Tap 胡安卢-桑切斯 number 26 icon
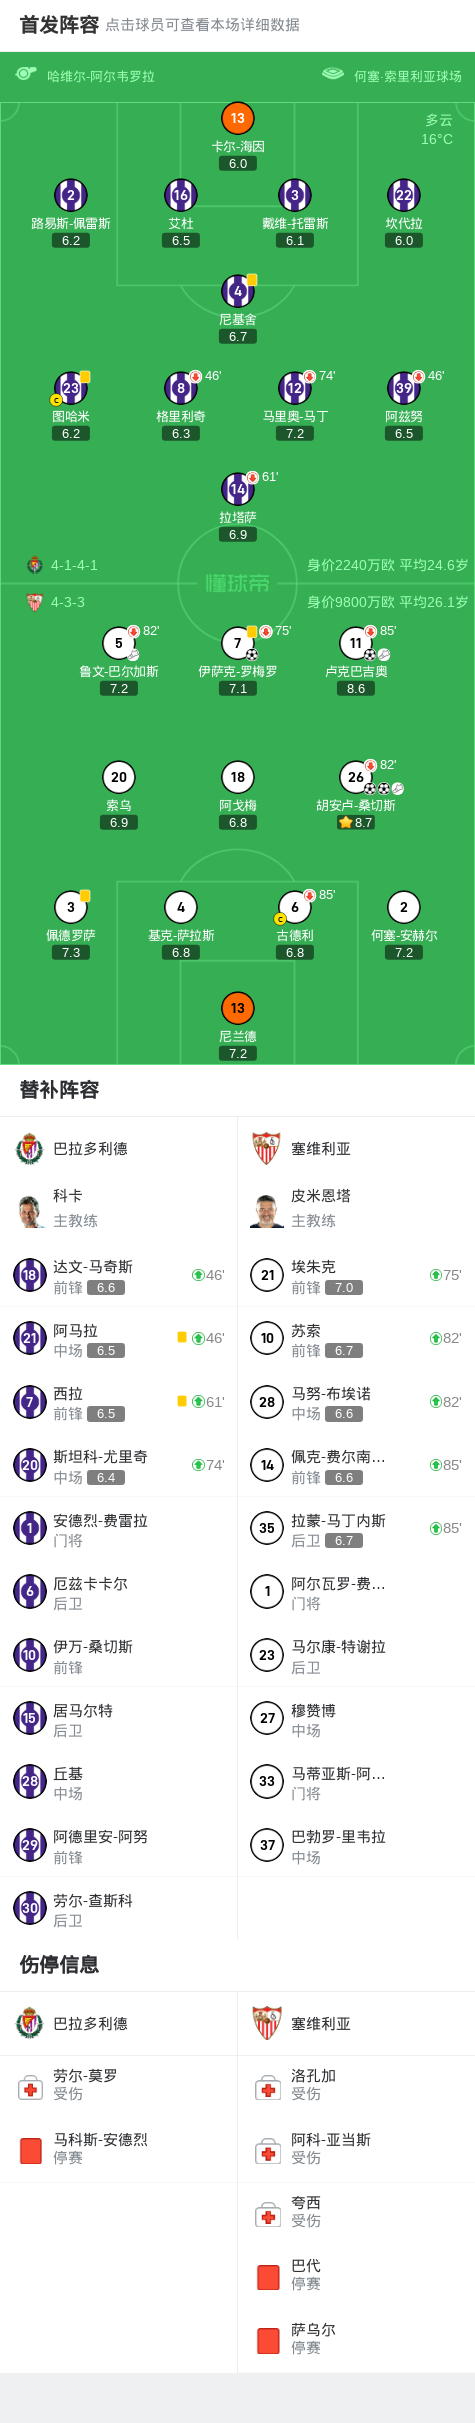The width and height of the screenshot is (475, 2423). click(x=356, y=777)
